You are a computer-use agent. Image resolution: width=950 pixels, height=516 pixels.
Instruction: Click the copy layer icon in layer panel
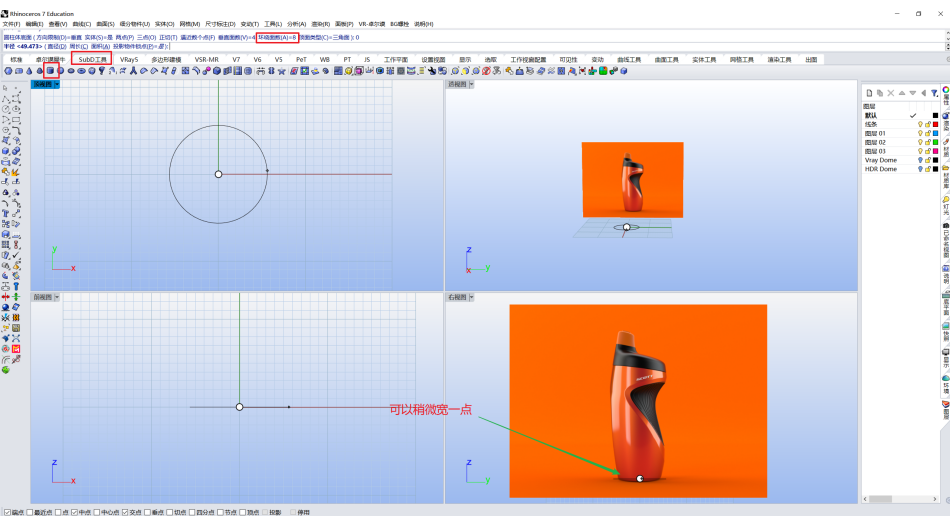point(880,93)
